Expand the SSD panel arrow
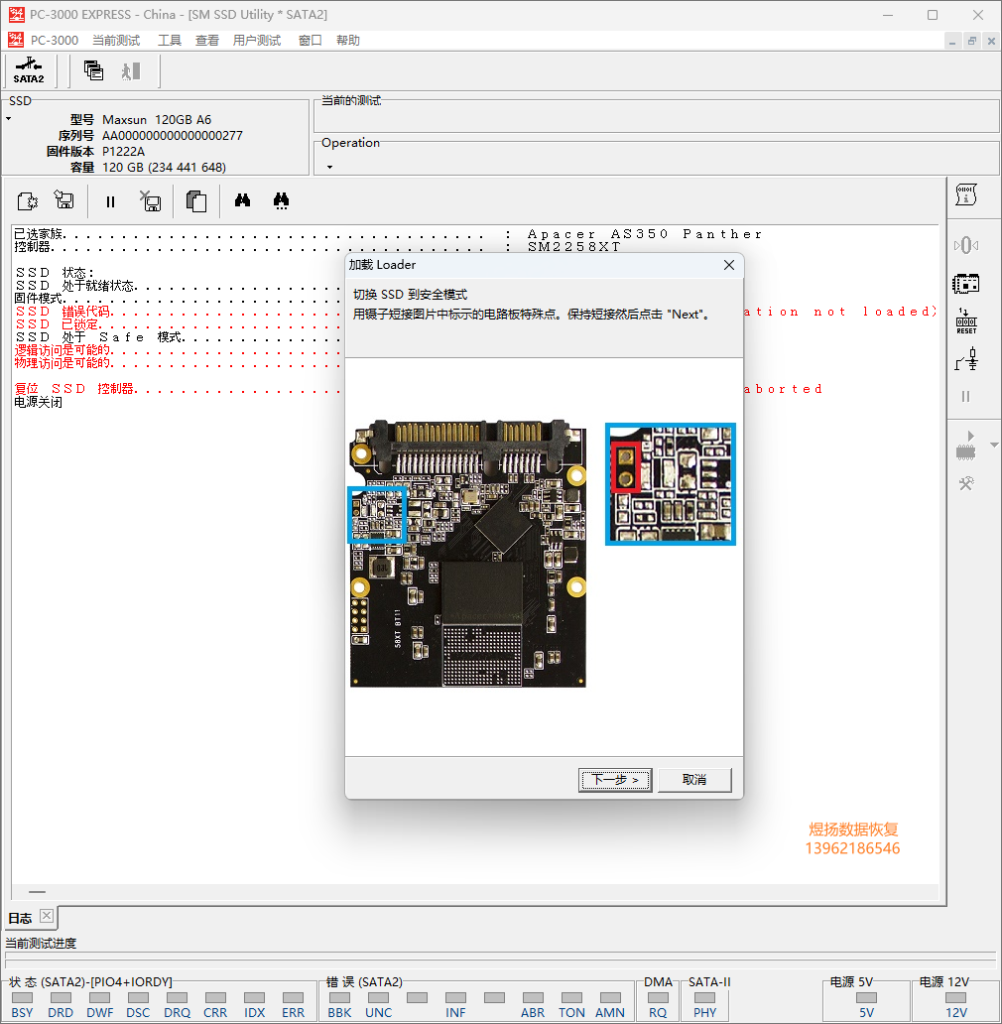Viewport: 1002px width, 1024px height. tap(8, 119)
